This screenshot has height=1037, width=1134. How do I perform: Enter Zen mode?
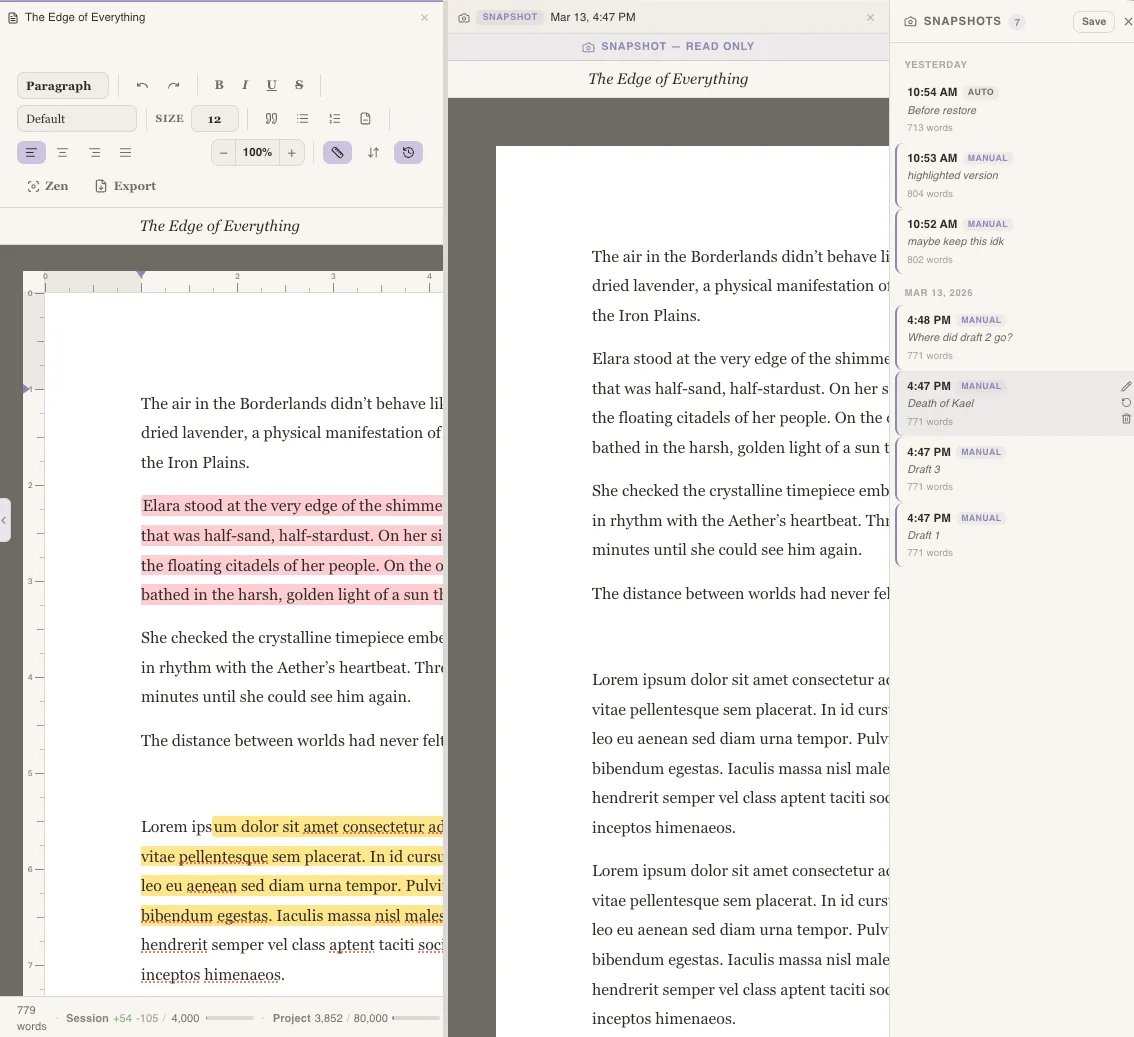click(47, 185)
